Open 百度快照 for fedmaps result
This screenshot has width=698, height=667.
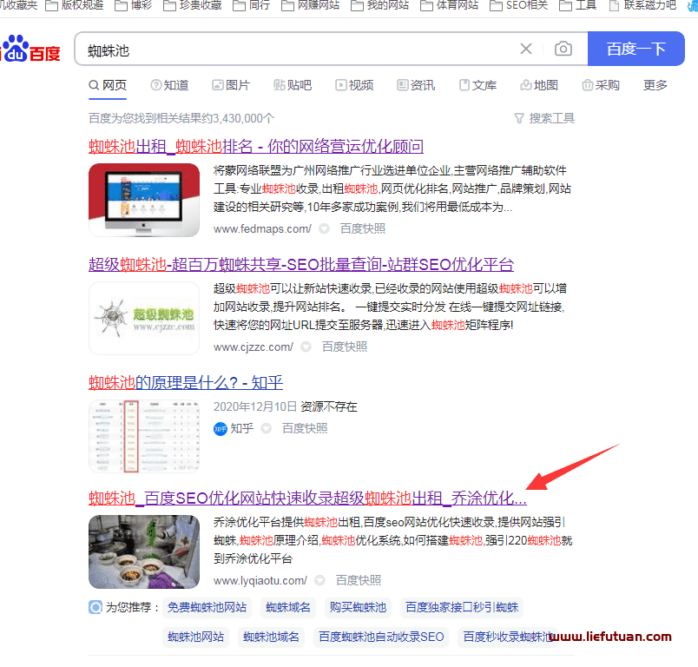click(363, 229)
